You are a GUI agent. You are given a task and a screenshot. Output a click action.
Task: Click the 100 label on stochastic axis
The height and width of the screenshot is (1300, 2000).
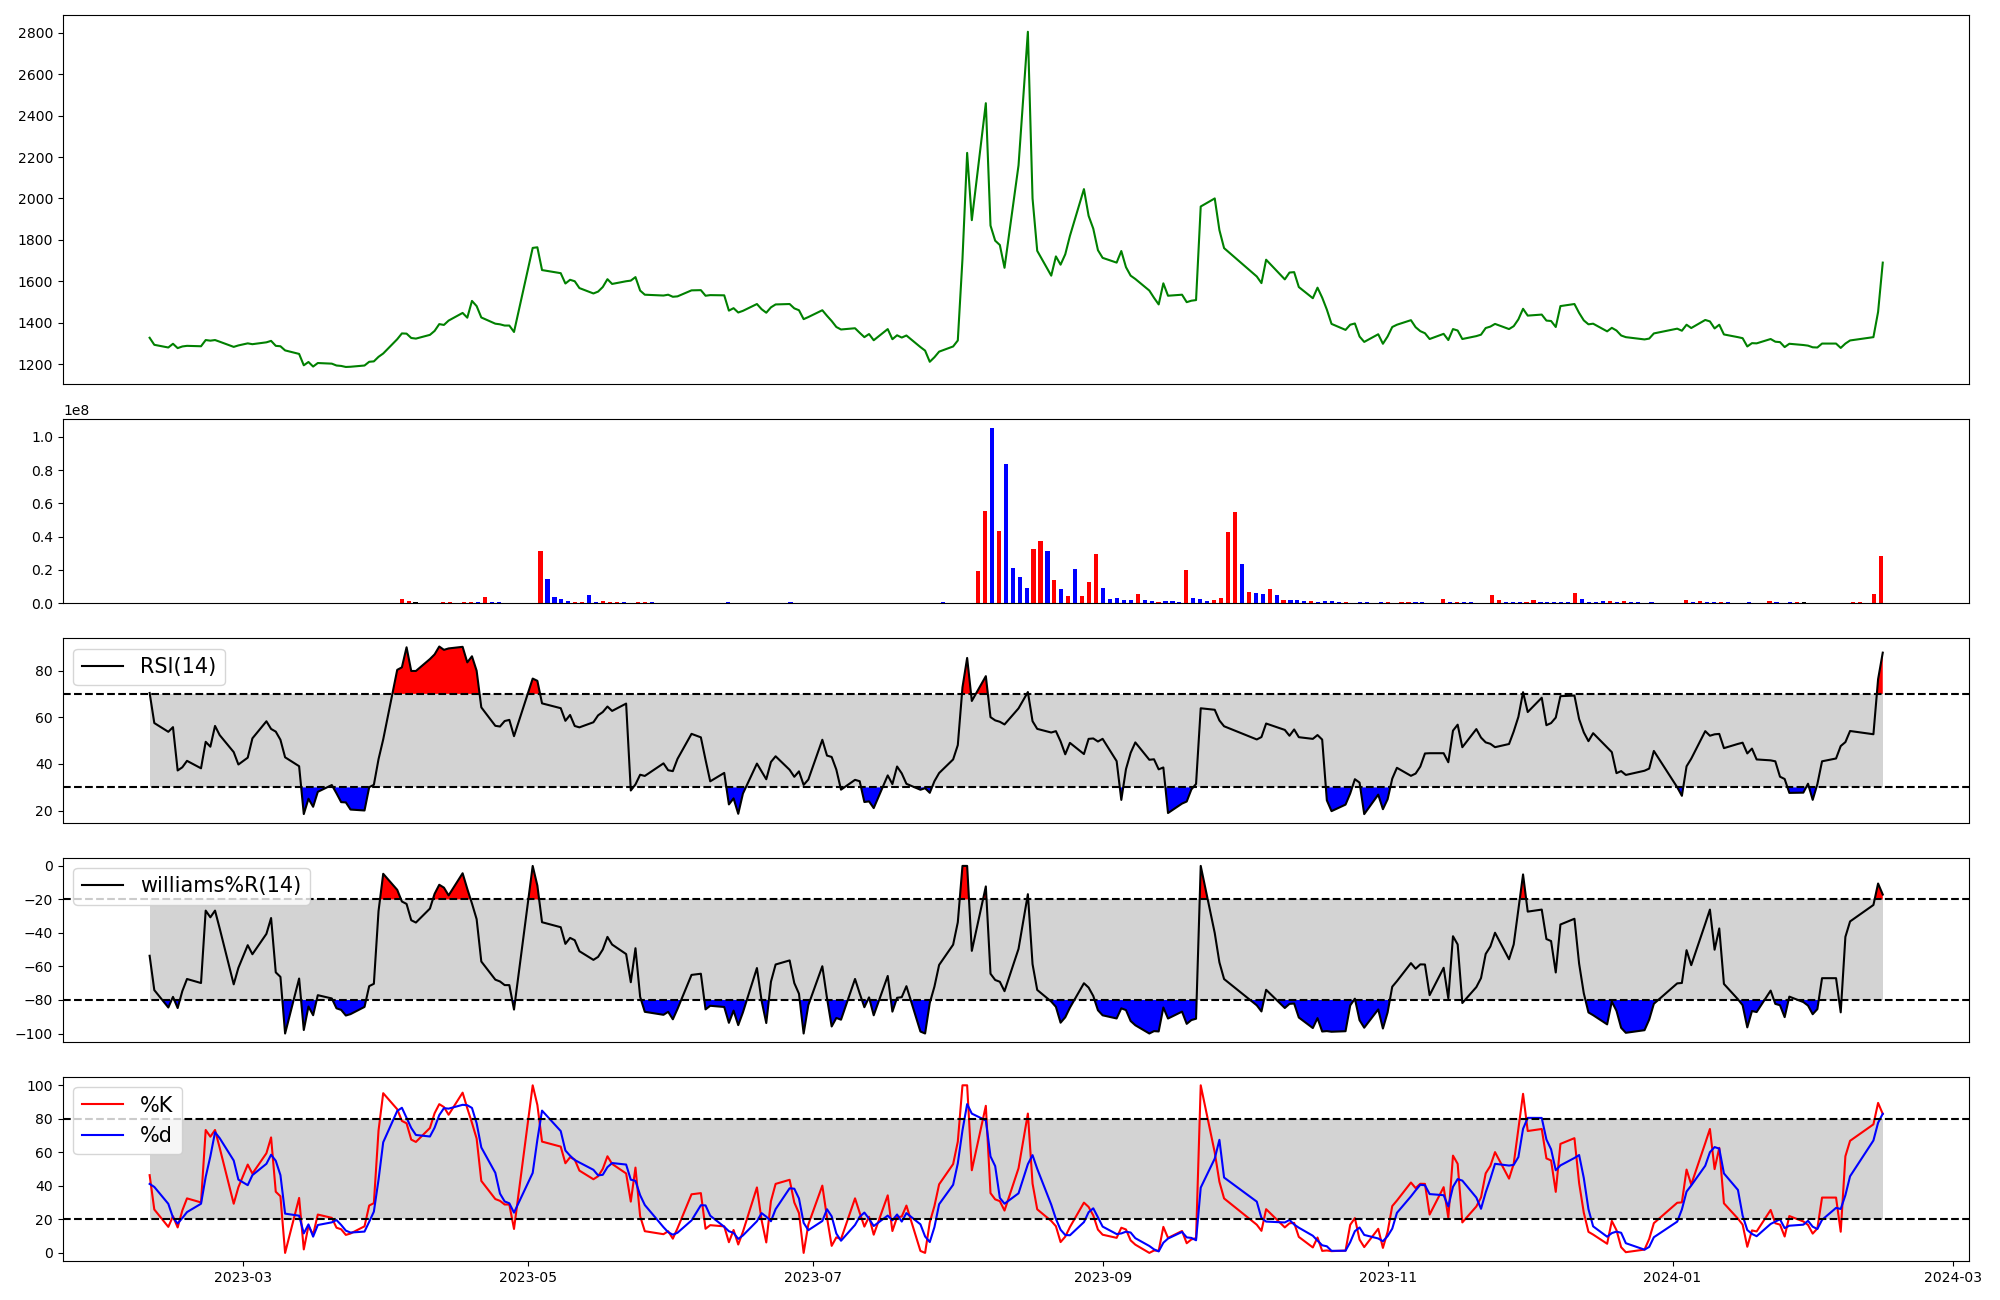click(x=41, y=1086)
